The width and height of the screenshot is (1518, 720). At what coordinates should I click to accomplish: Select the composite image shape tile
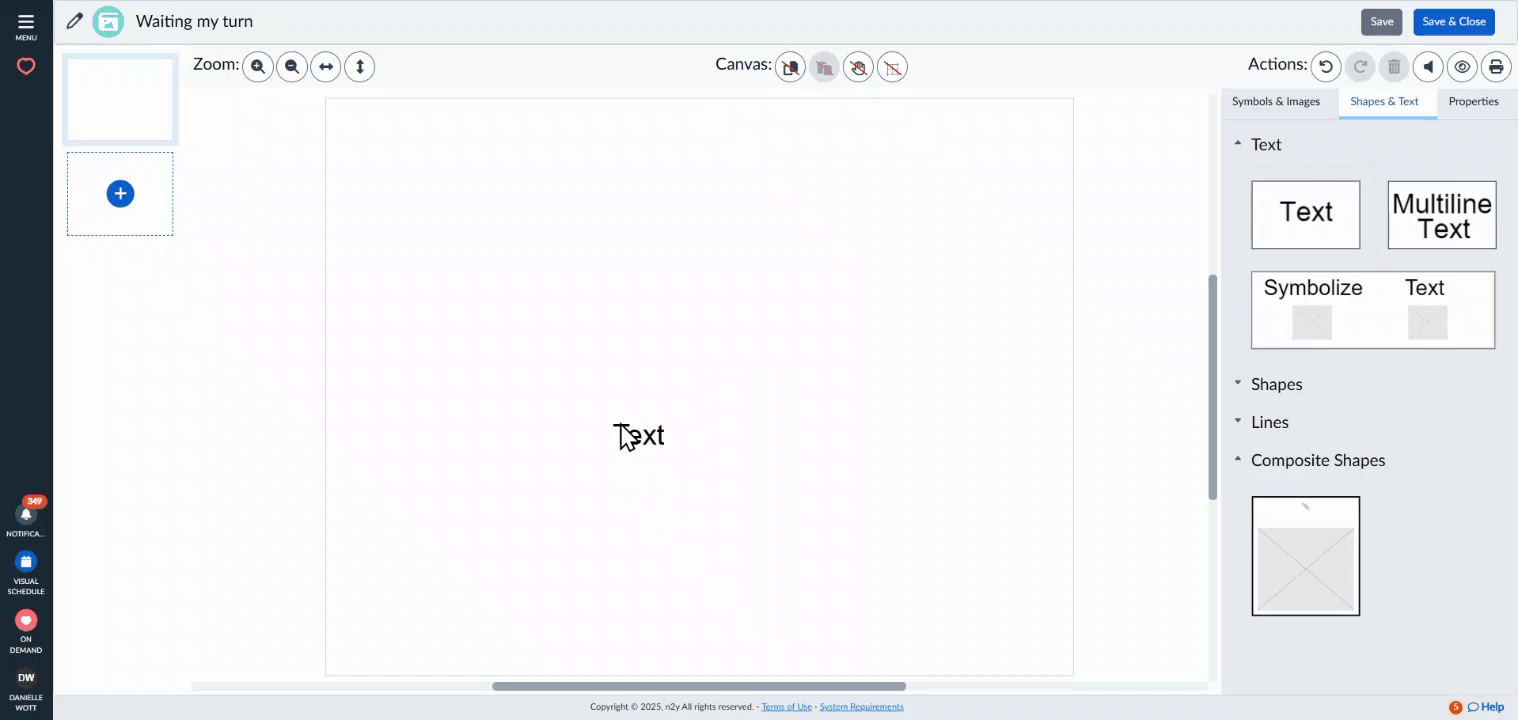click(1306, 556)
